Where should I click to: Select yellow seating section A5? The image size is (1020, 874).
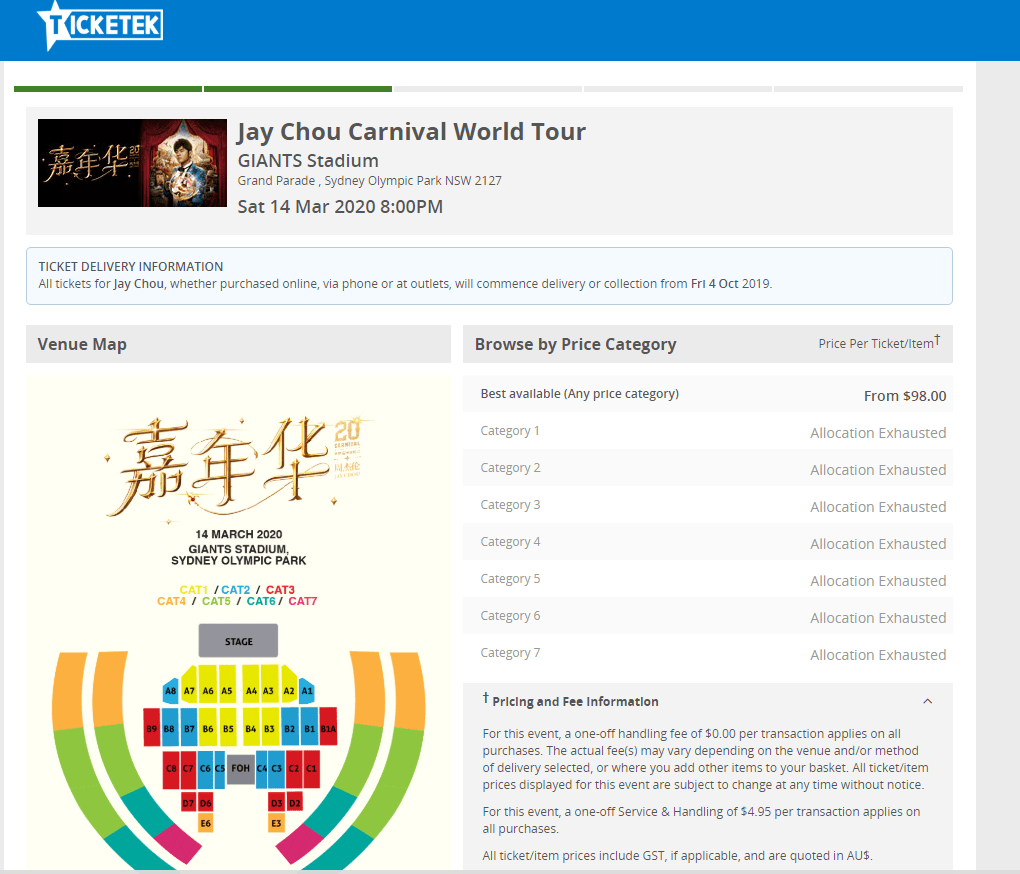pyautogui.click(x=227, y=691)
